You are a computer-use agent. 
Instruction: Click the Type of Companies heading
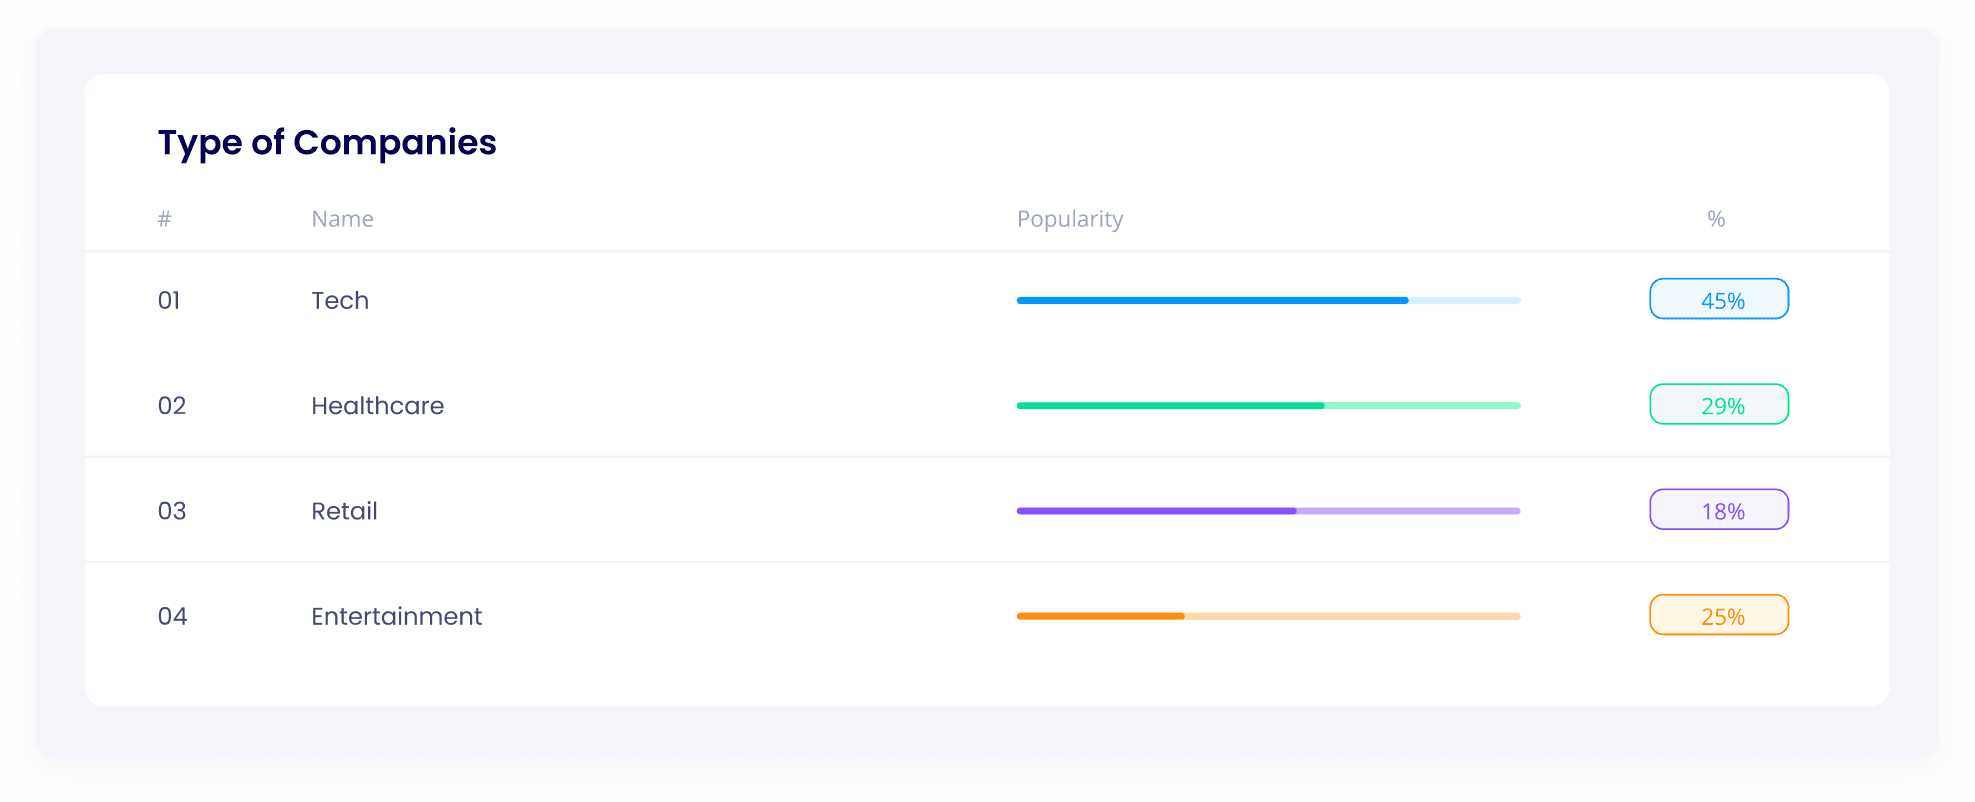[327, 142]
